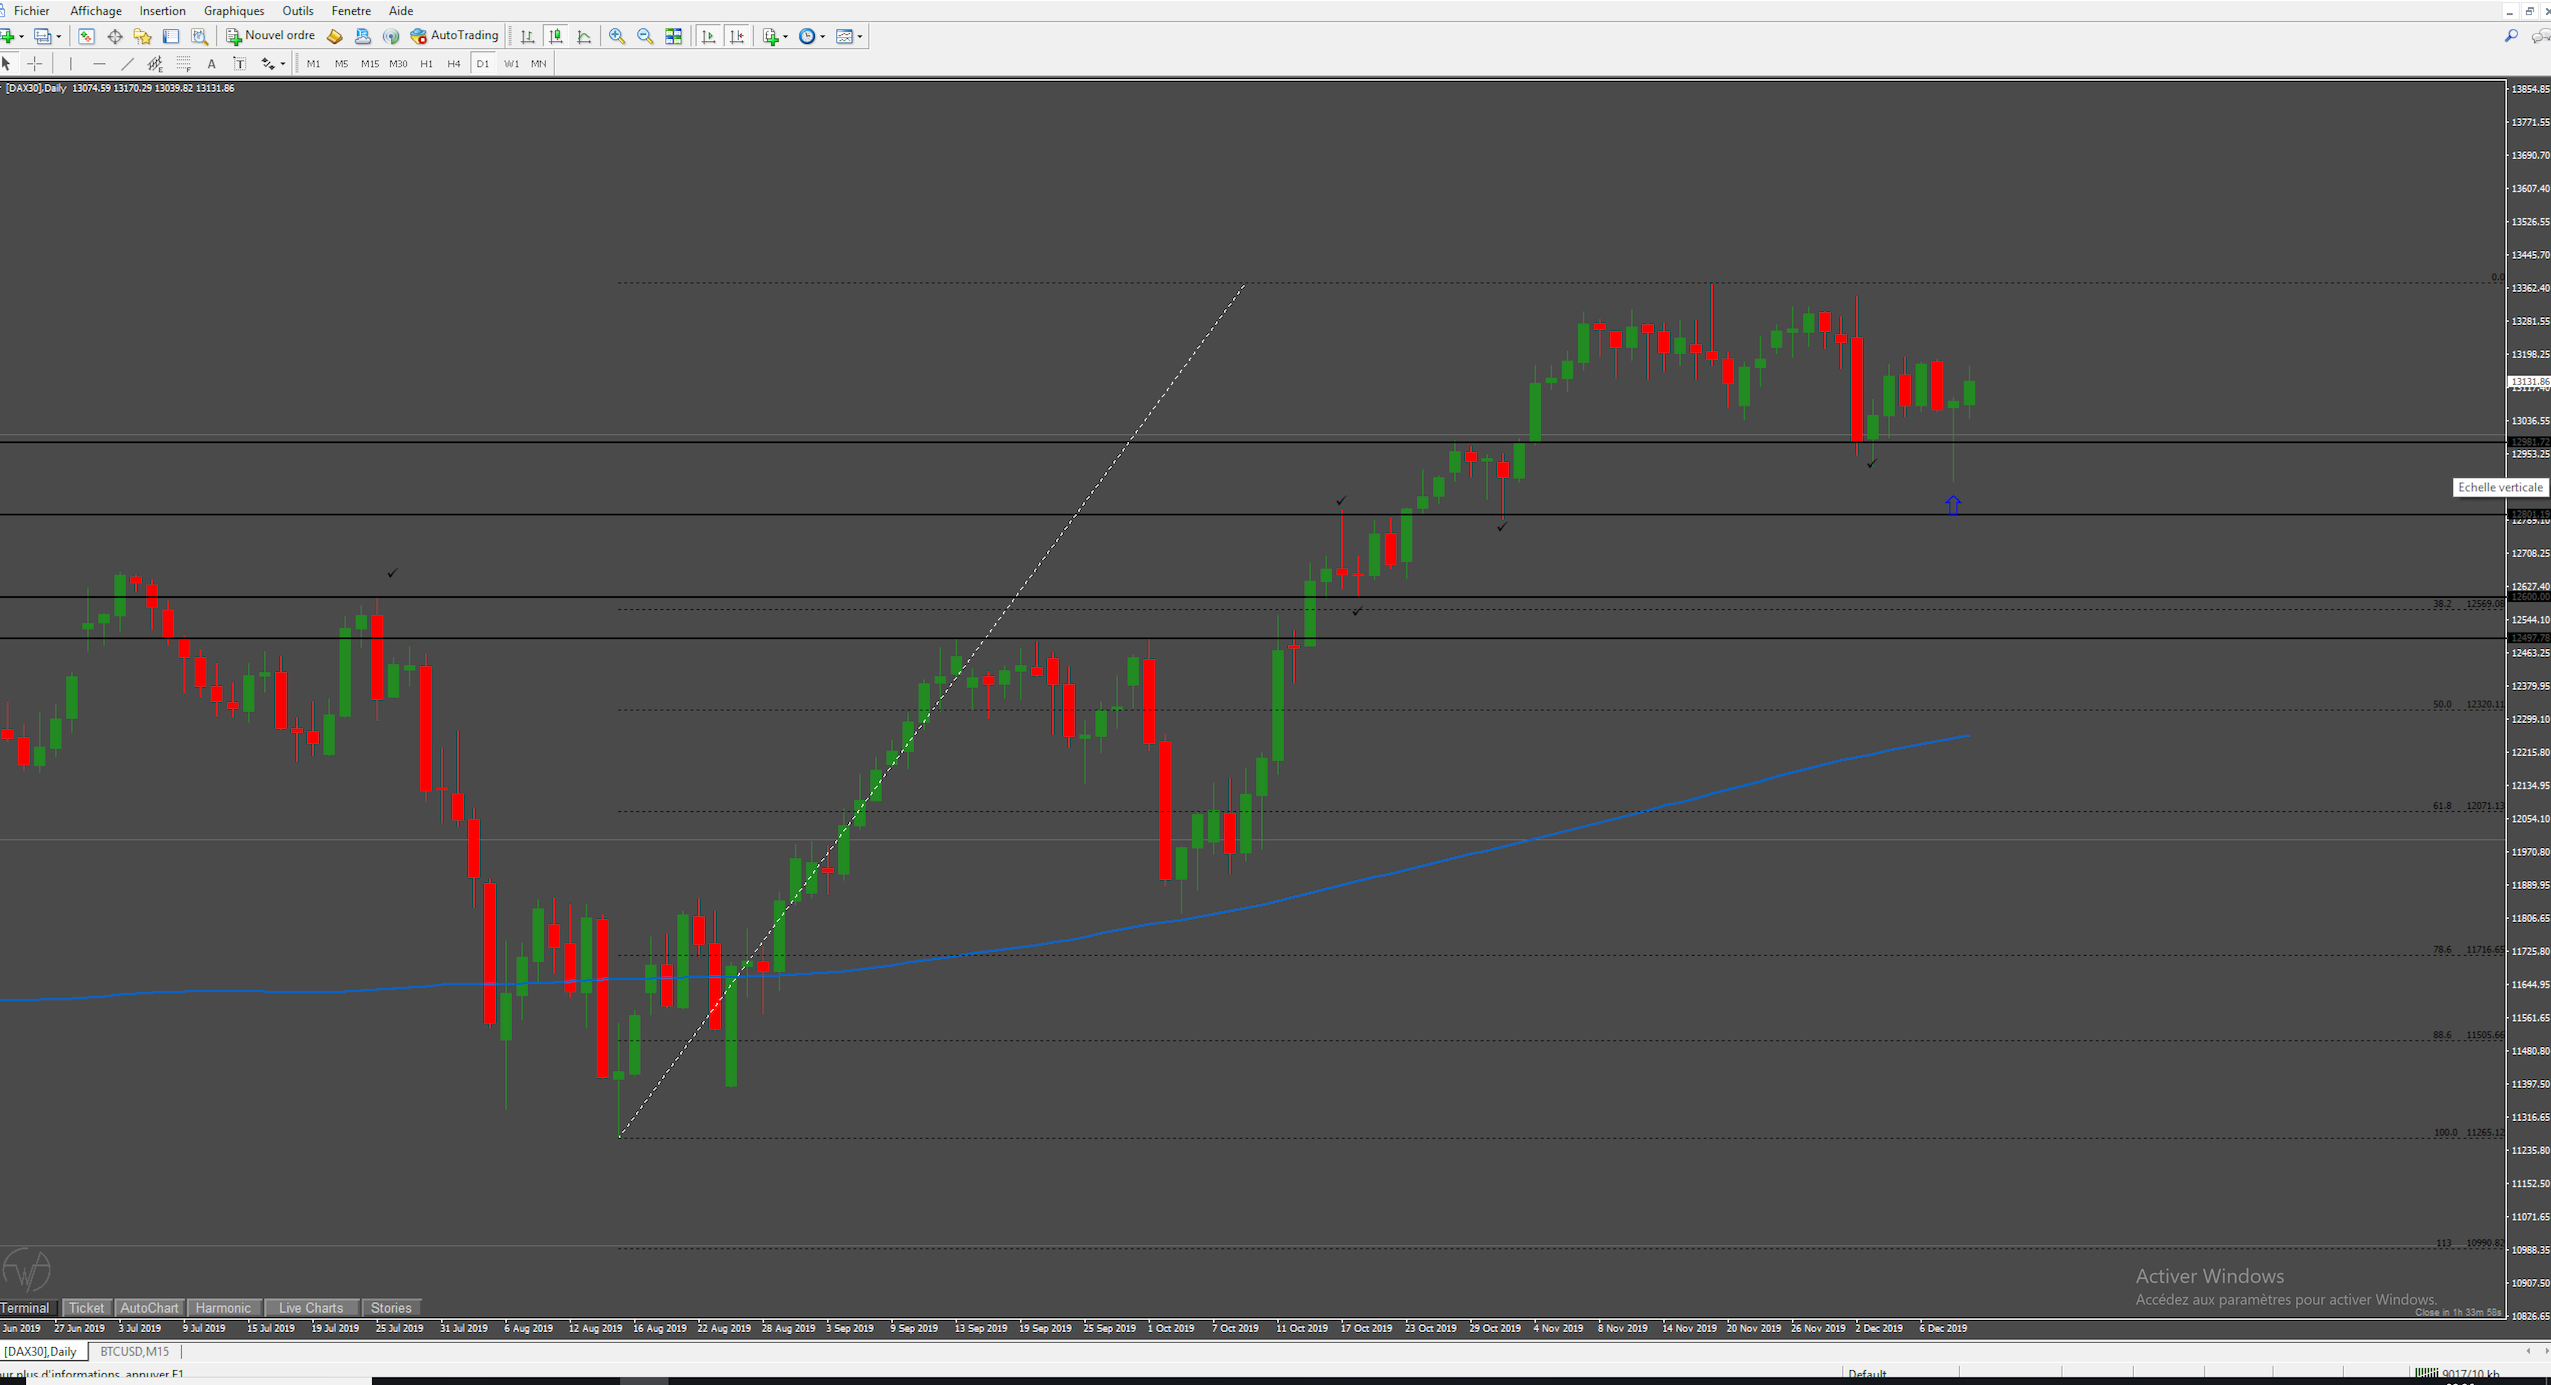This screenshot has width=2551, height=1385.
Task: Open the Outils menu
Action: [298, 11]
